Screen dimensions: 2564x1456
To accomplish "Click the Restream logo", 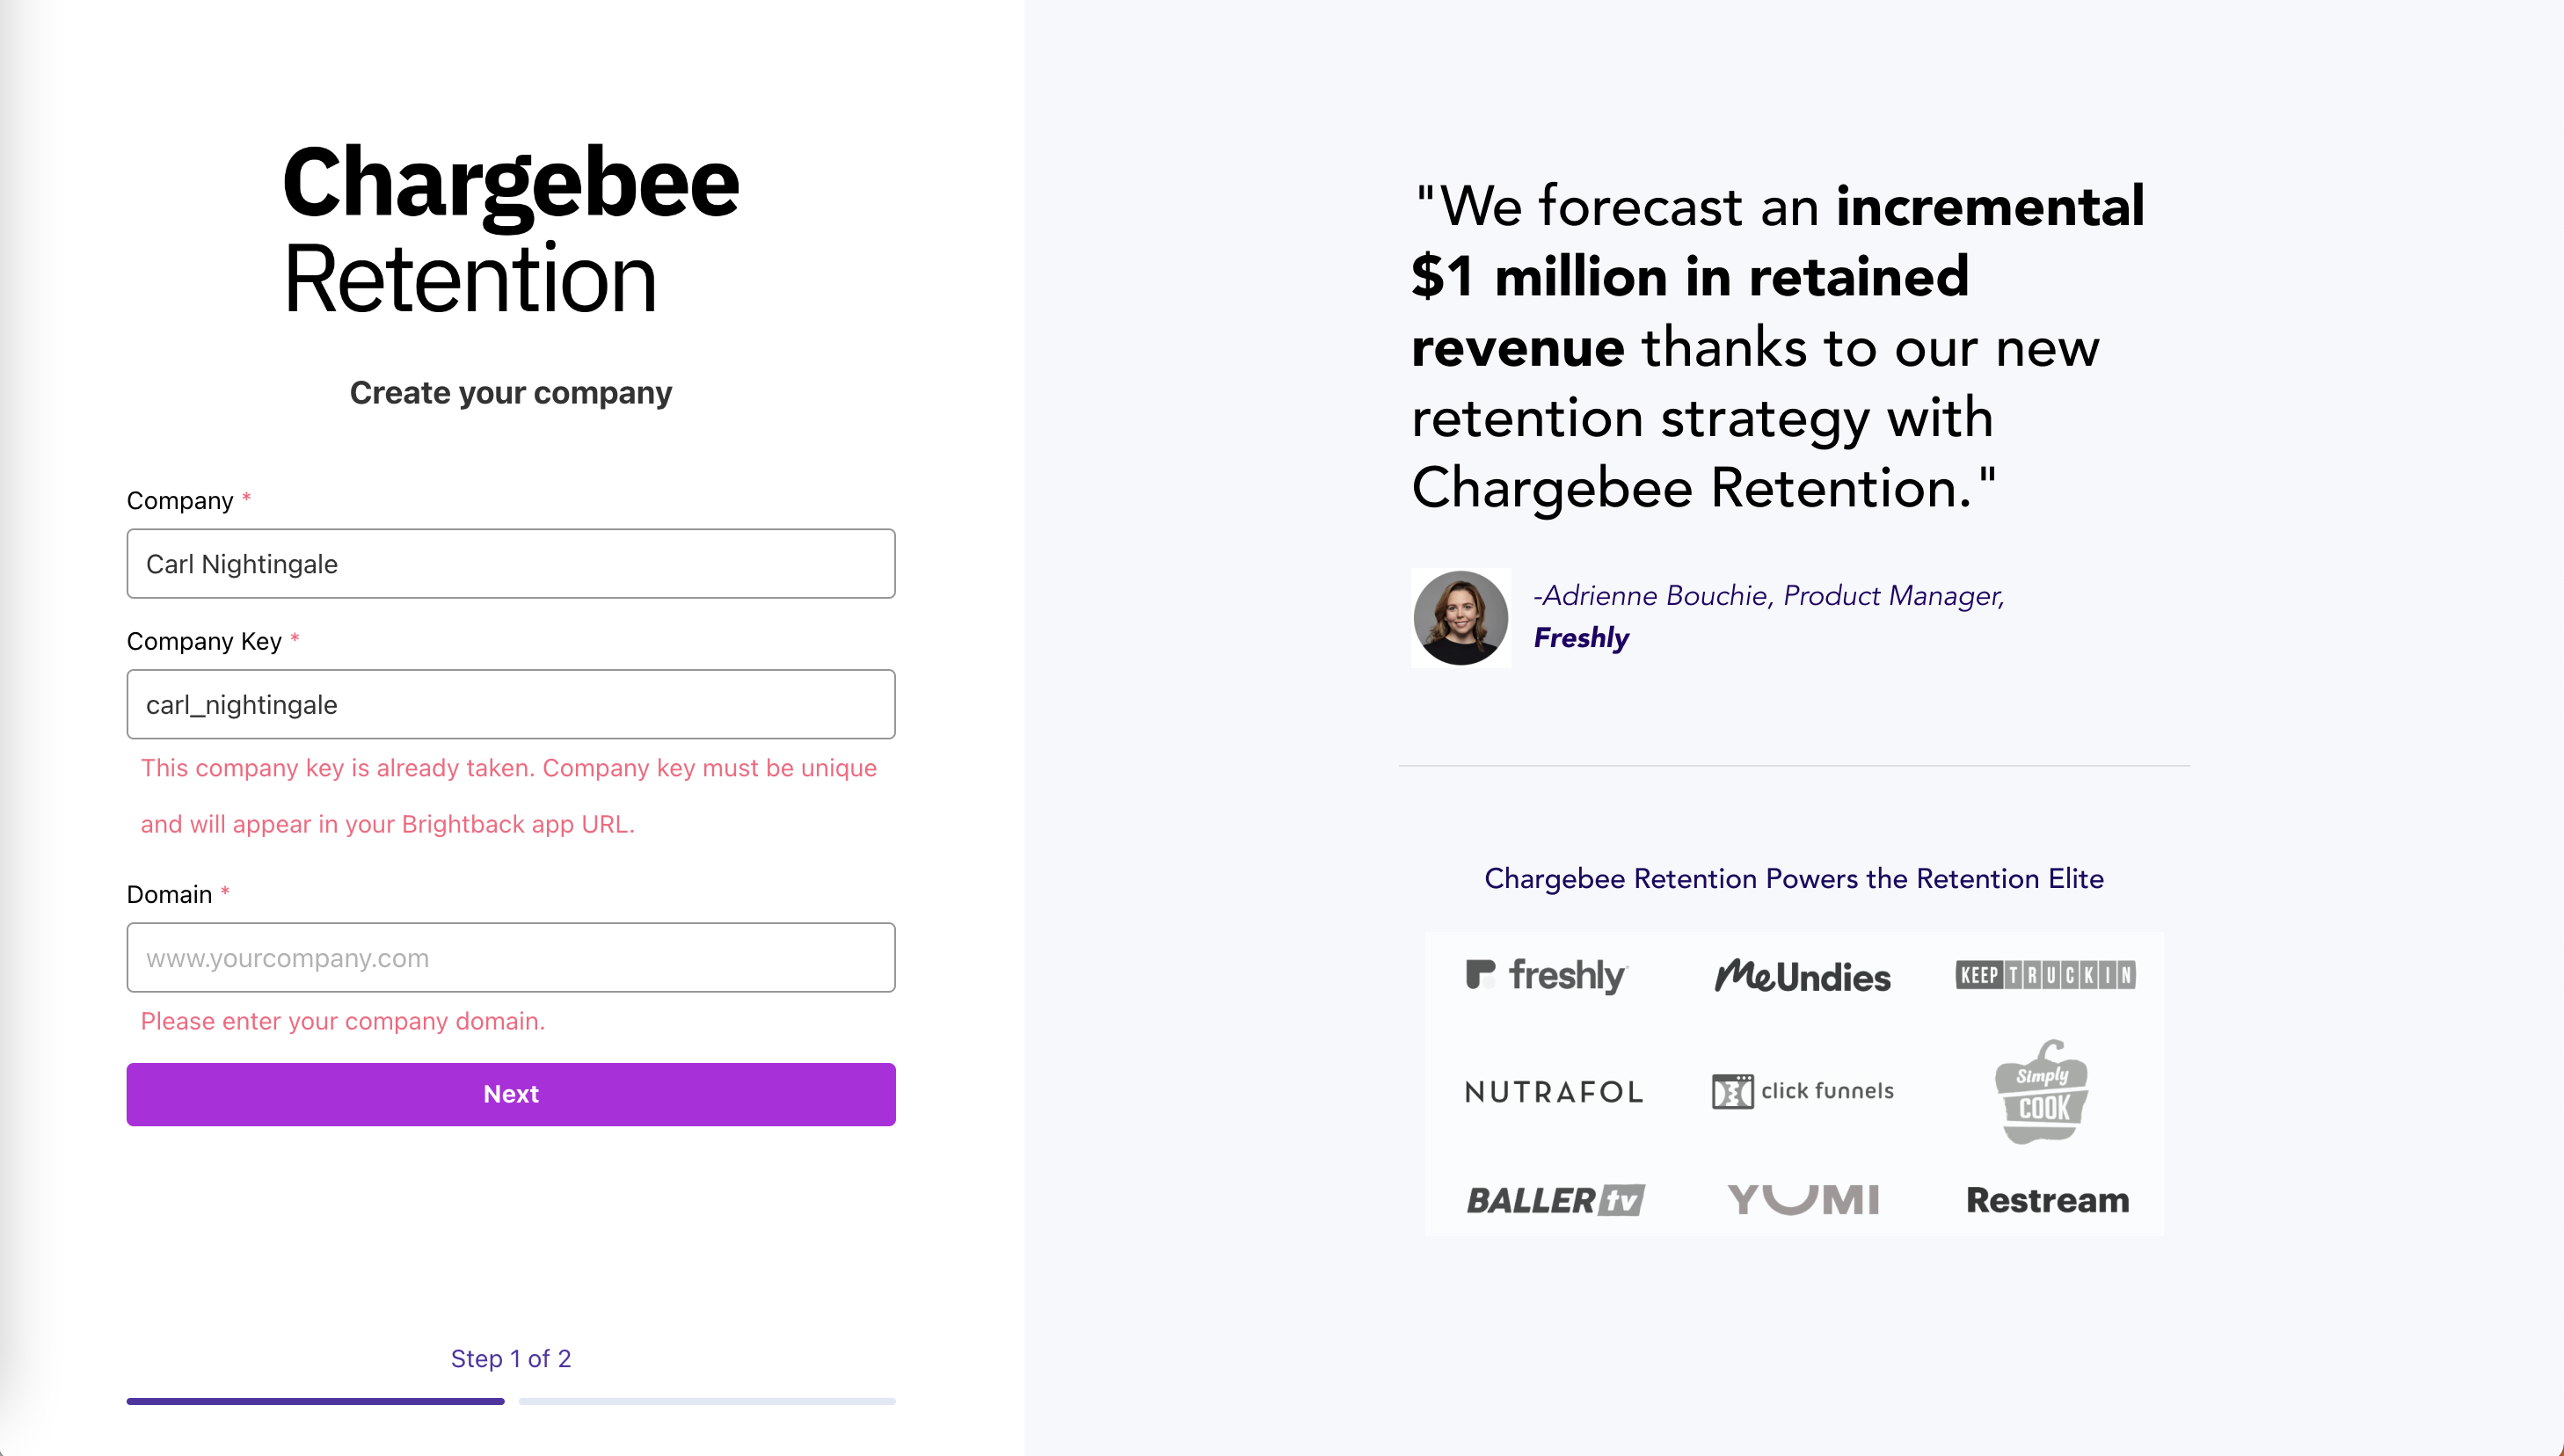I will pyautogui.click(x=2047, y=1200).
